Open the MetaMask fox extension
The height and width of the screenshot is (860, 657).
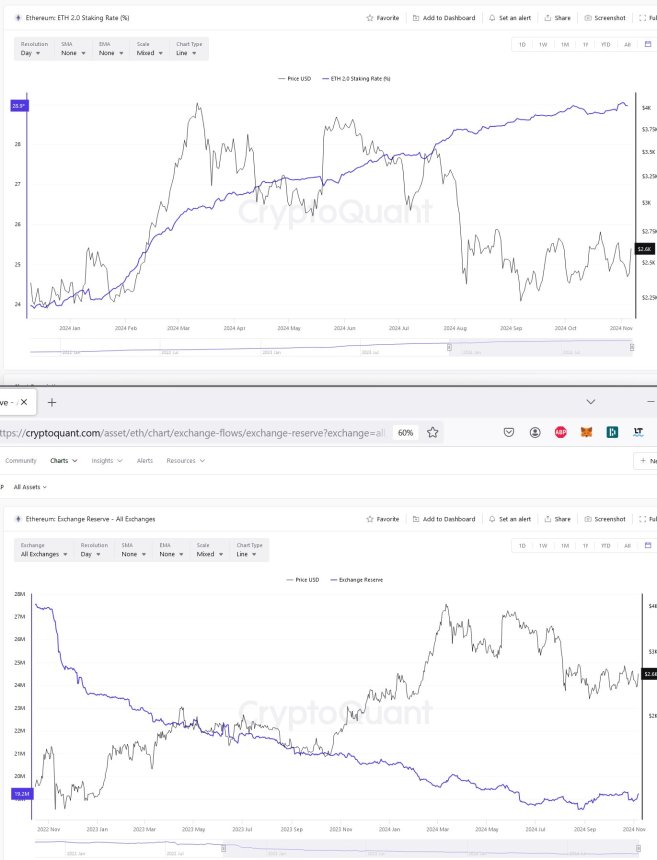[586, 433]
